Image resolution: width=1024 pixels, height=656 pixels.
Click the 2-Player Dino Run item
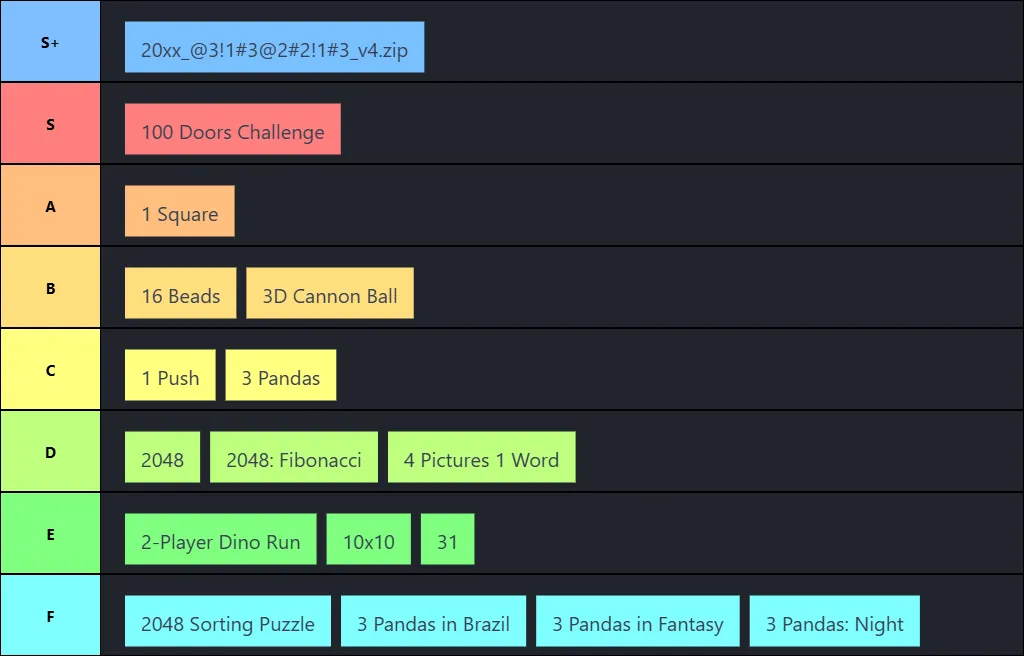221,539
